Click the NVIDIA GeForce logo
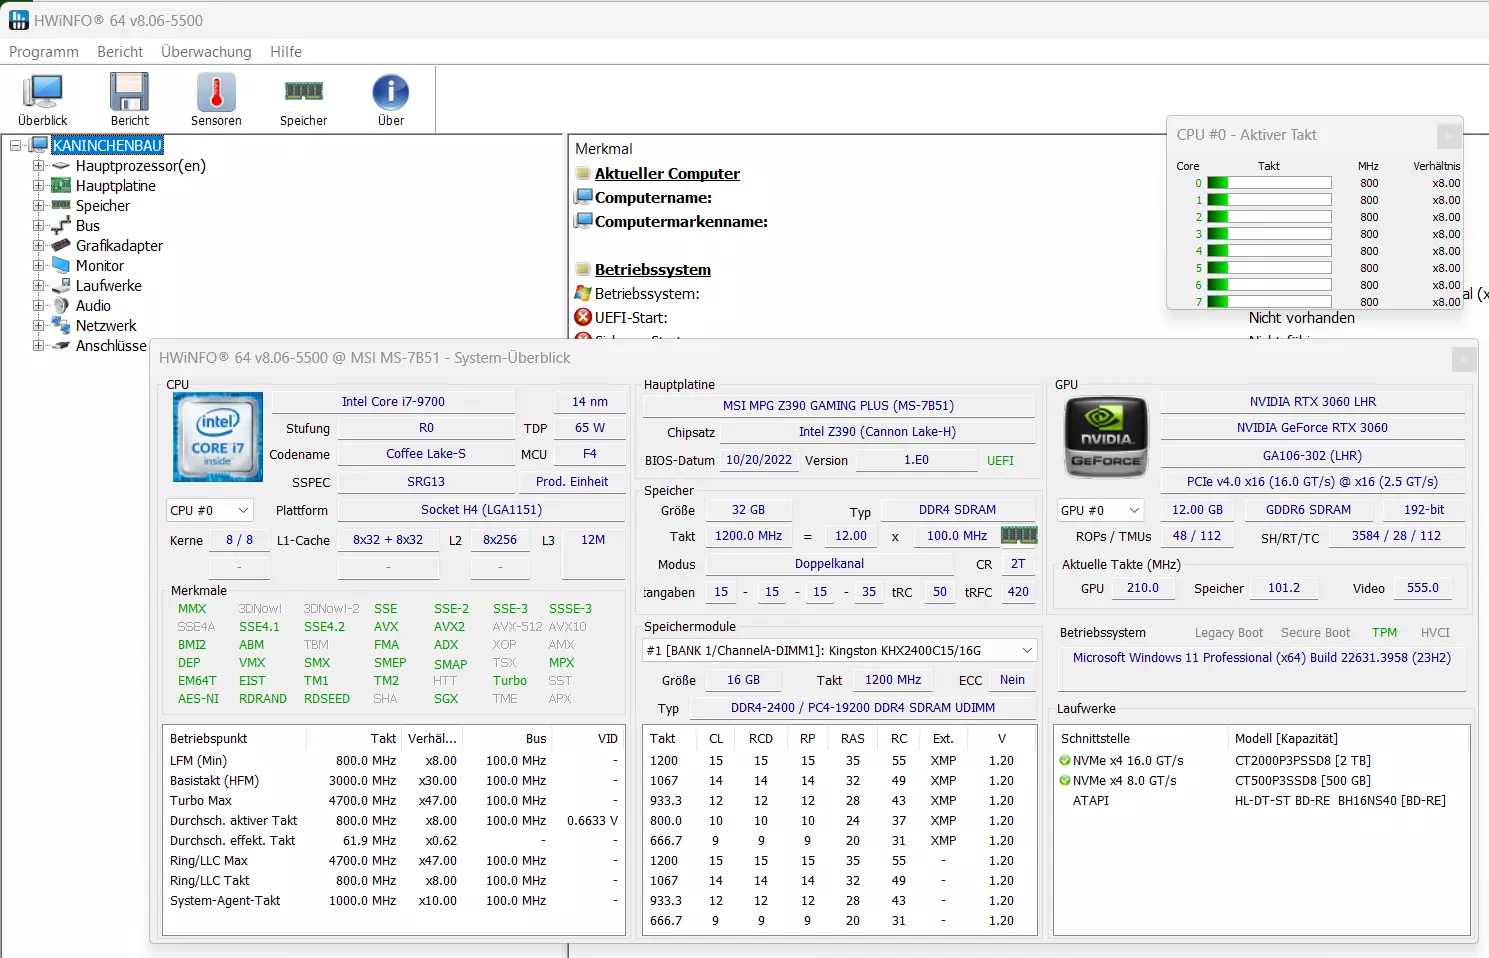Screen dimensions: 1489x958 1106,436
